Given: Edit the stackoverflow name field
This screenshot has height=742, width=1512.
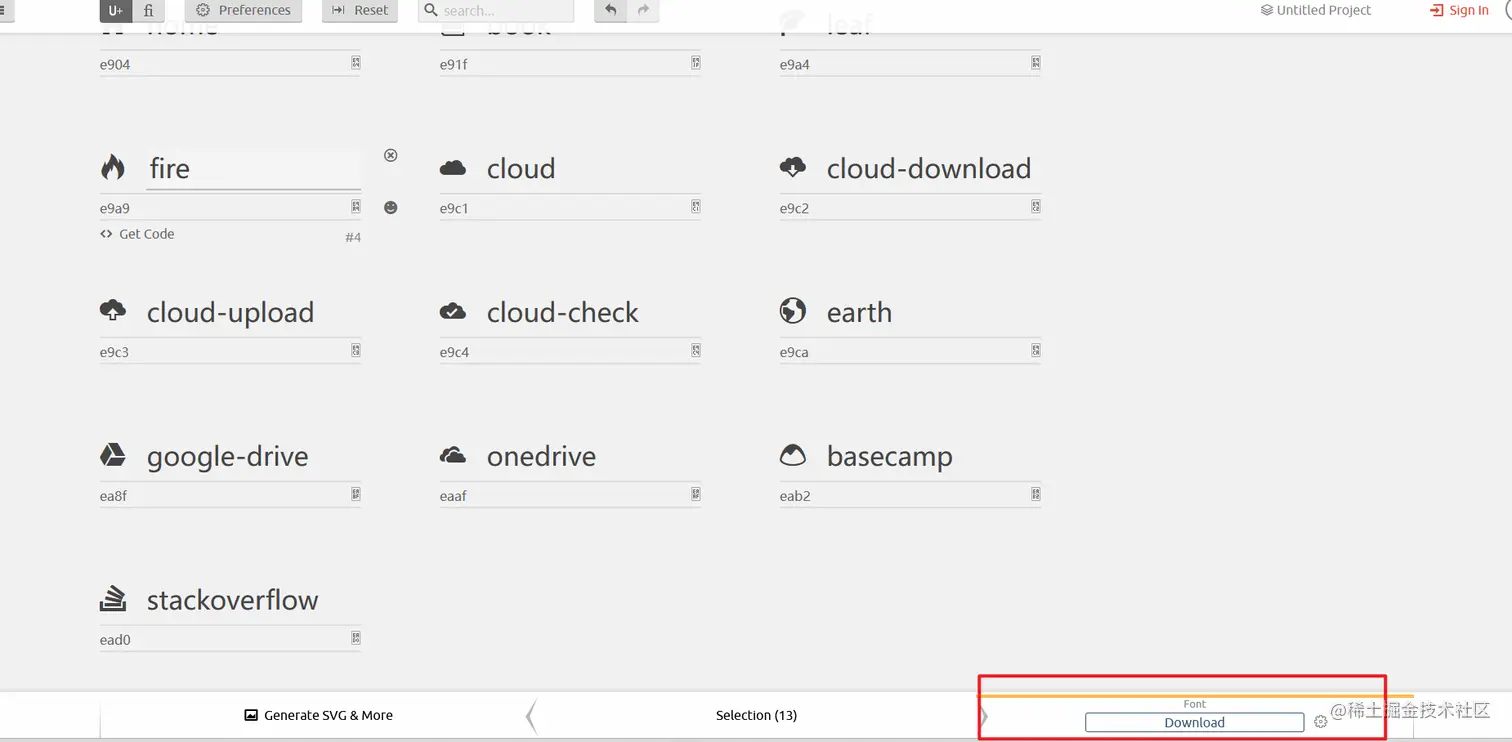Looking at the screenshot, I should (x=253, y=600).
